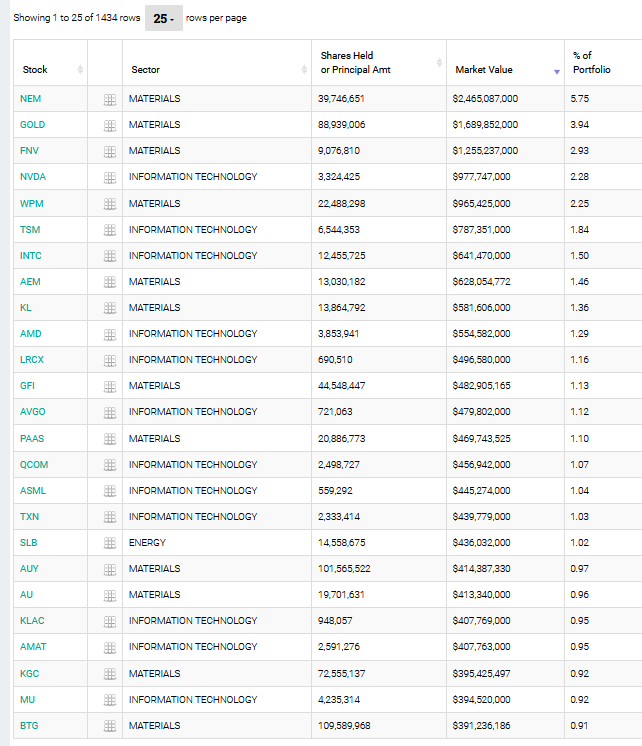This screenshot has height=746, width=642.
Task: Open the grid icon in the BTG row
Action: tap(110, 727)
